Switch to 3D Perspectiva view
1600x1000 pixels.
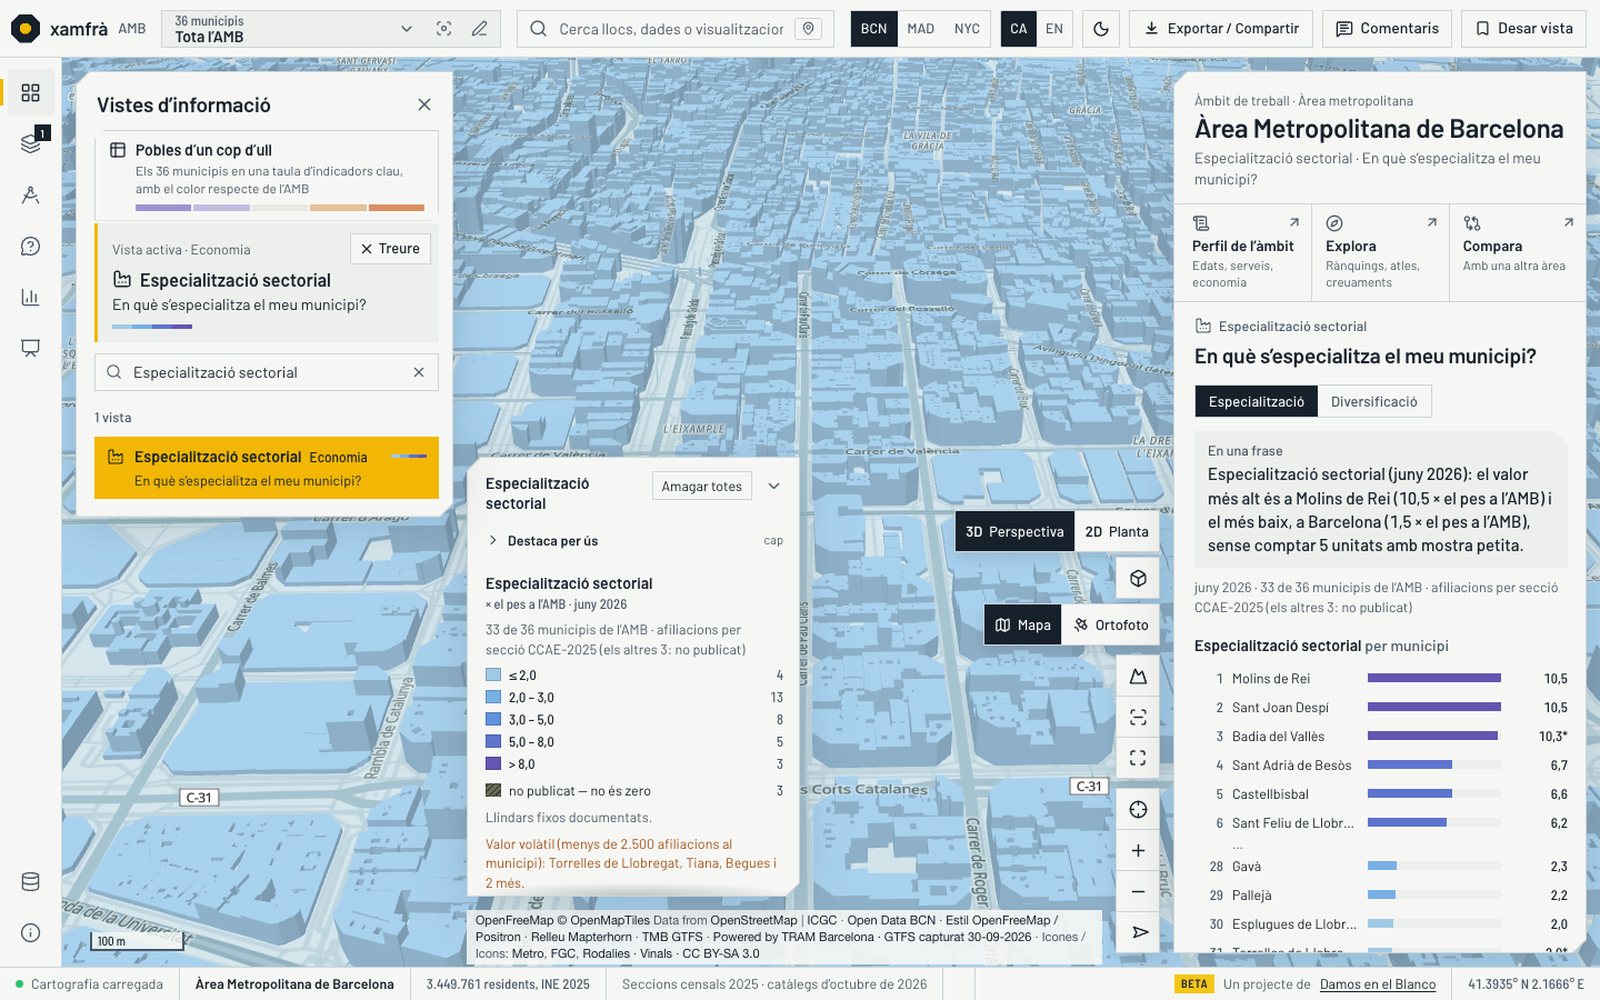[1015, 532]
